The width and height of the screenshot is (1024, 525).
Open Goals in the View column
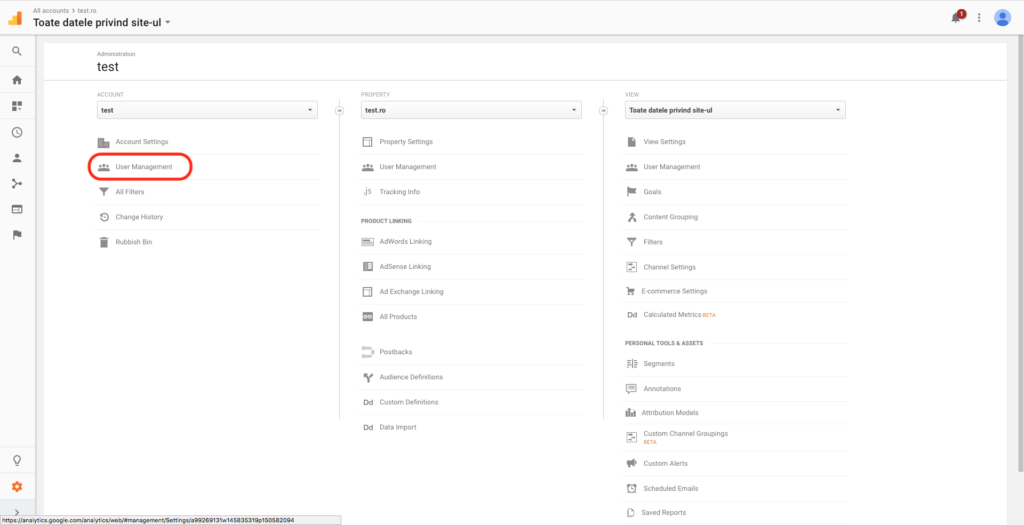(652, 192)
